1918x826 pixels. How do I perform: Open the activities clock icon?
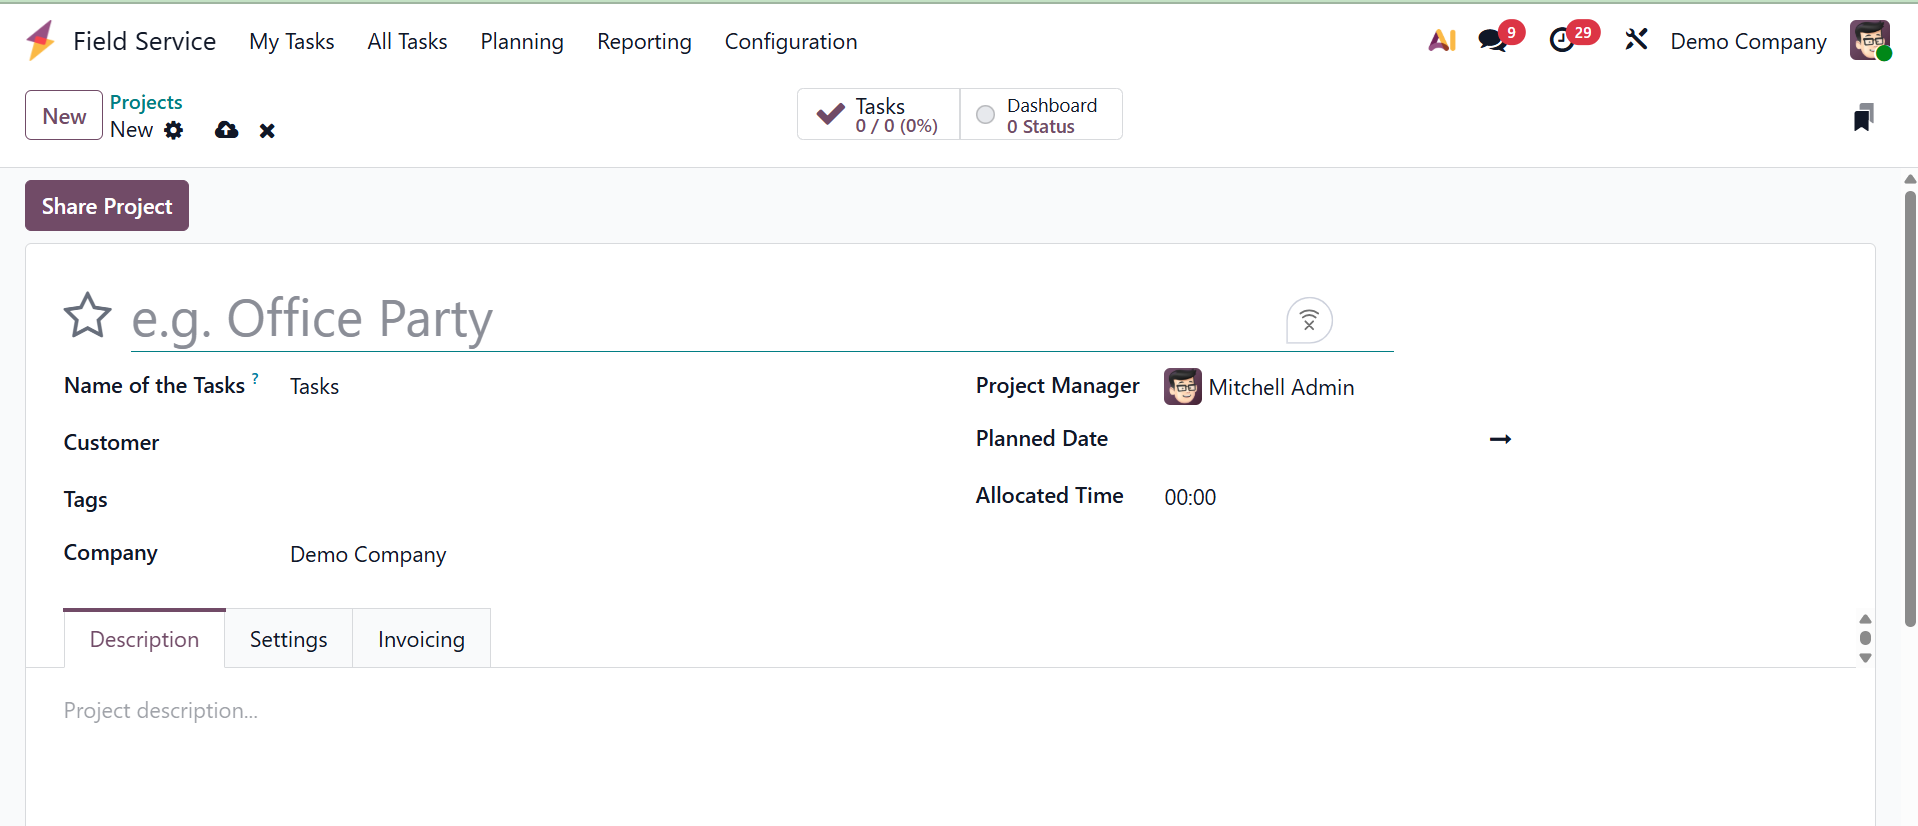tap(1561, 41)
